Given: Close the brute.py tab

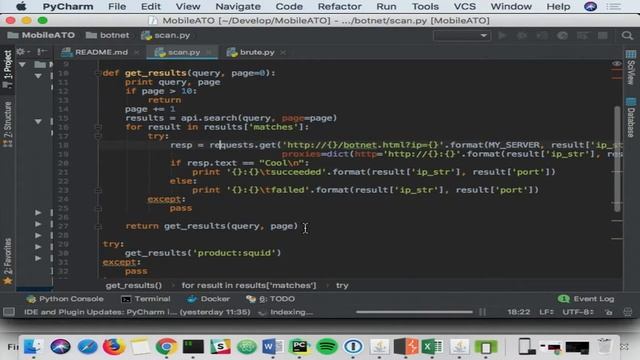Looking at the screenshot, I should tap(283, 52).
